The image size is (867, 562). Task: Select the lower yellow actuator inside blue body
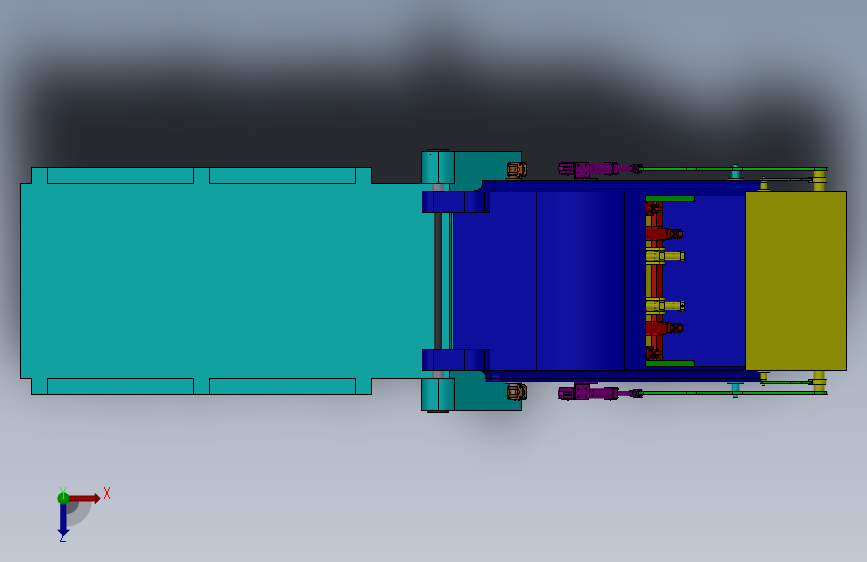[x=665, y=305]
